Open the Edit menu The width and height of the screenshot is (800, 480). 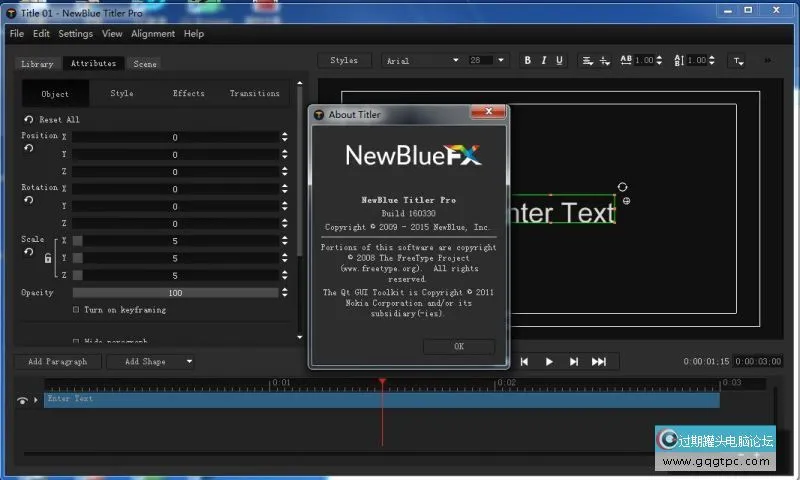coord(41,34)
